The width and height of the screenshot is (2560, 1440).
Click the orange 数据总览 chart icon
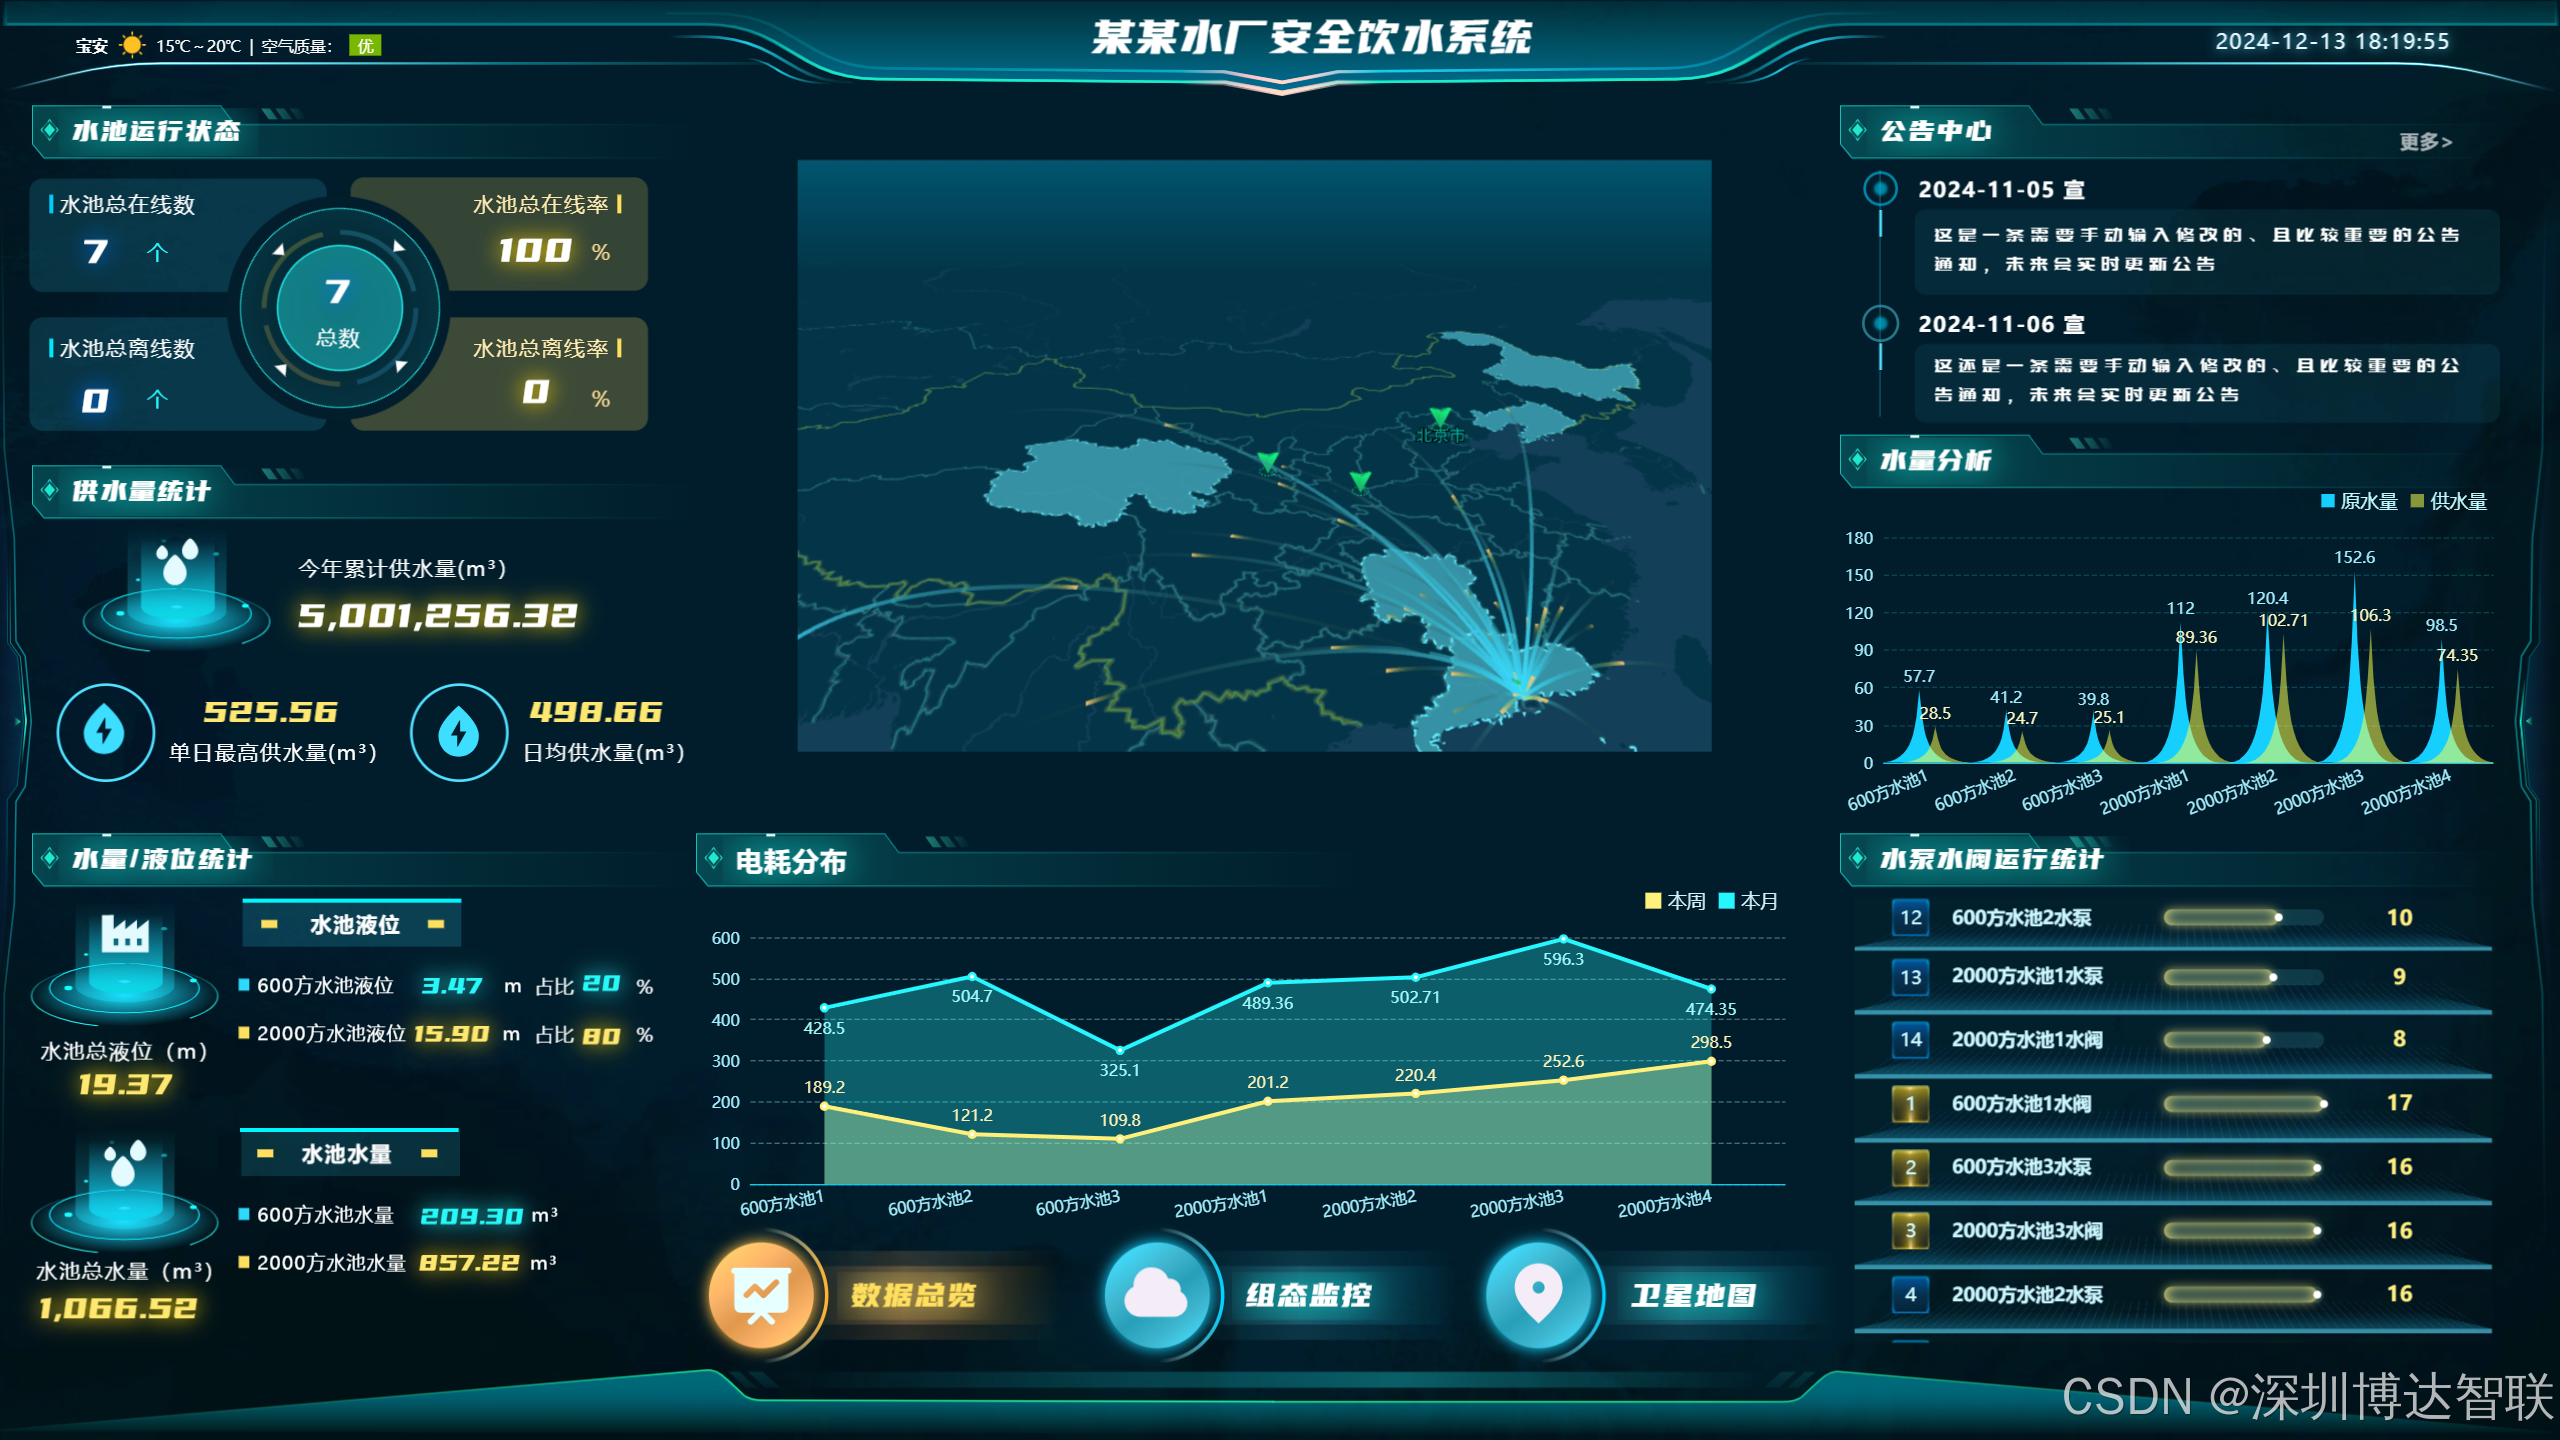pyautogui.click(x=762, y=1294)
